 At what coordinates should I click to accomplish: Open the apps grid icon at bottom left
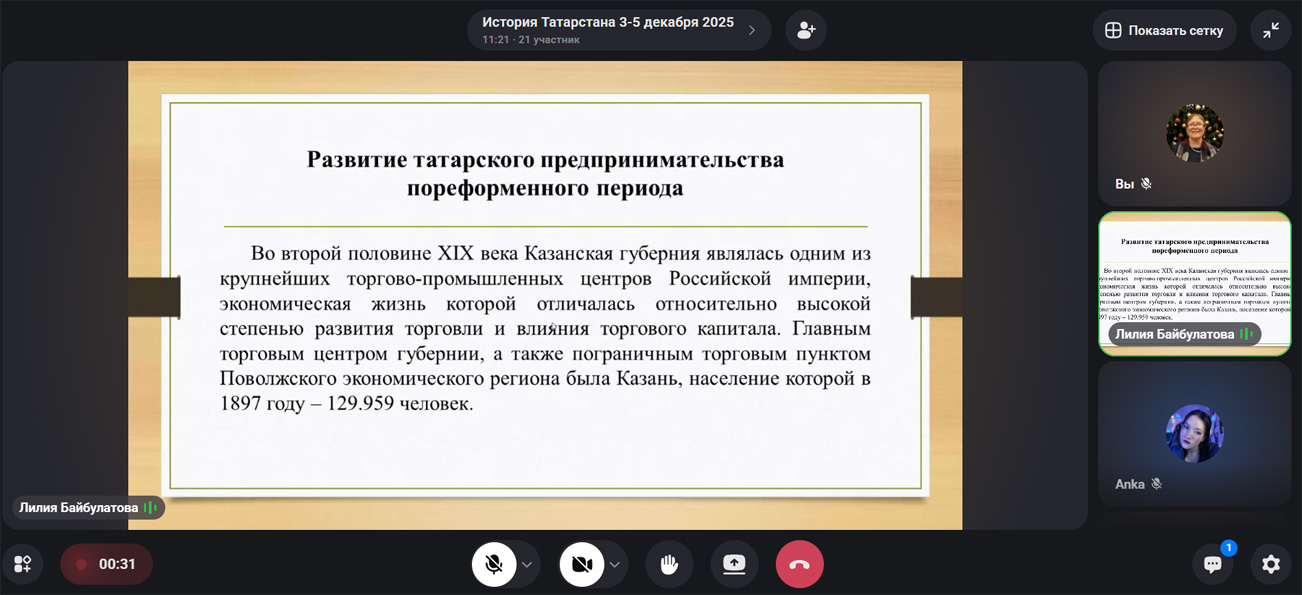coord(22,564)
